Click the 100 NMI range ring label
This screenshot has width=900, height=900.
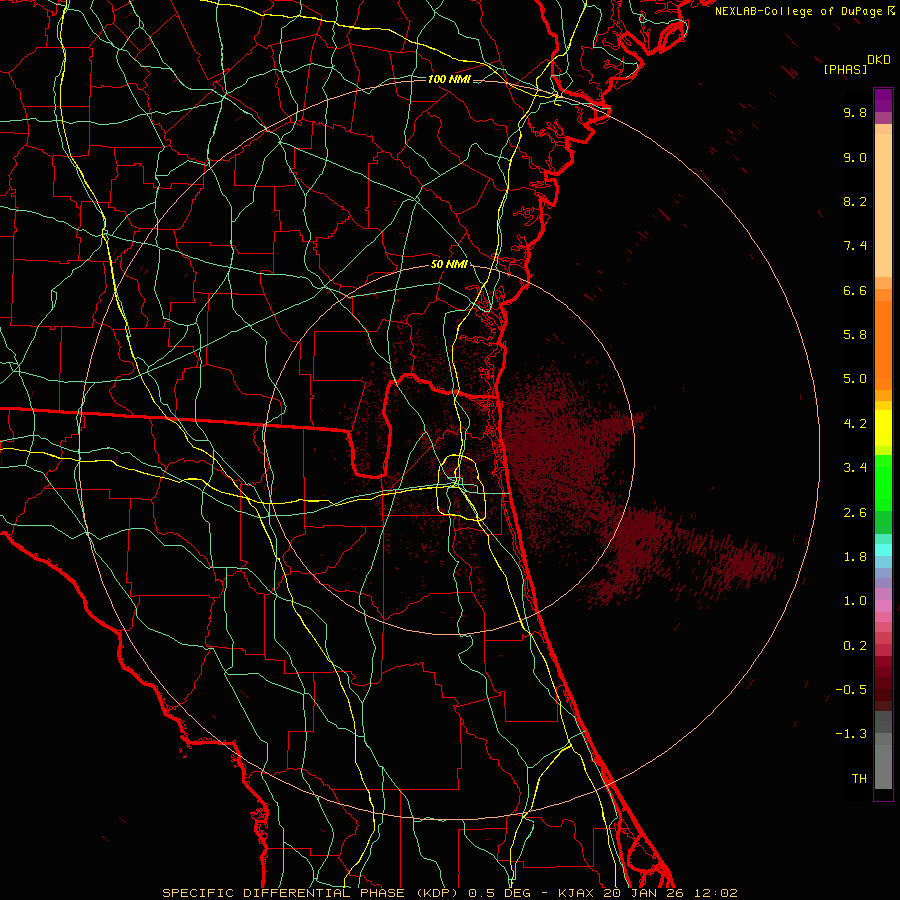[449, 79]
